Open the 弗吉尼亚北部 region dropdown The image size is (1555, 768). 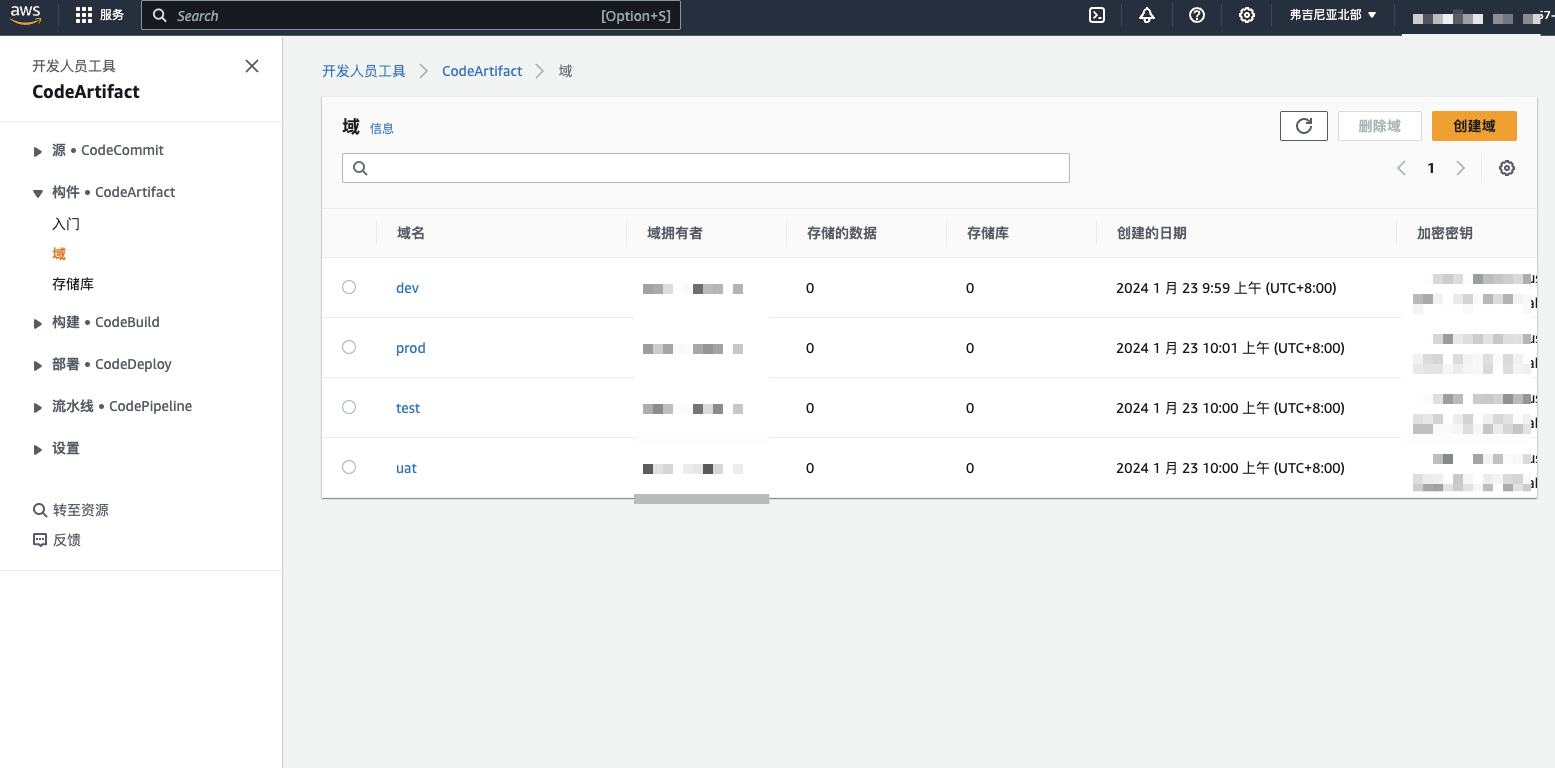click(x=1333, y=15)
